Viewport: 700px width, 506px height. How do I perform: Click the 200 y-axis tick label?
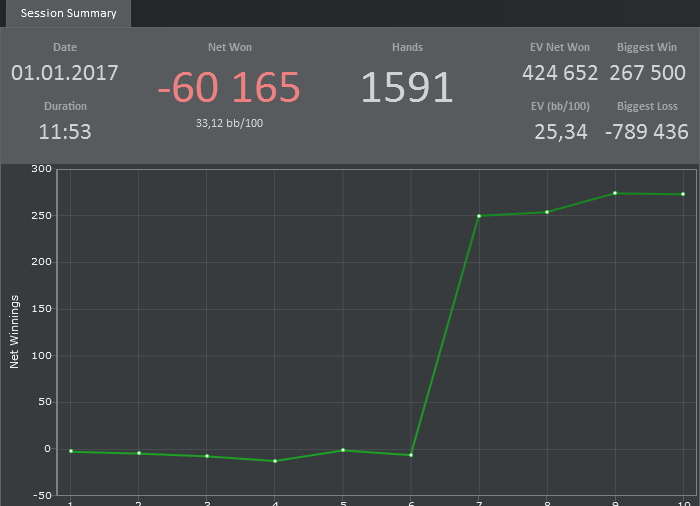(x=42, y=262)
